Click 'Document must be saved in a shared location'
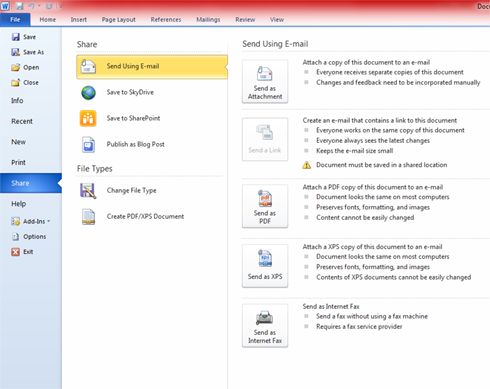The width and height of the screenshot is (490, 389). 382,165
